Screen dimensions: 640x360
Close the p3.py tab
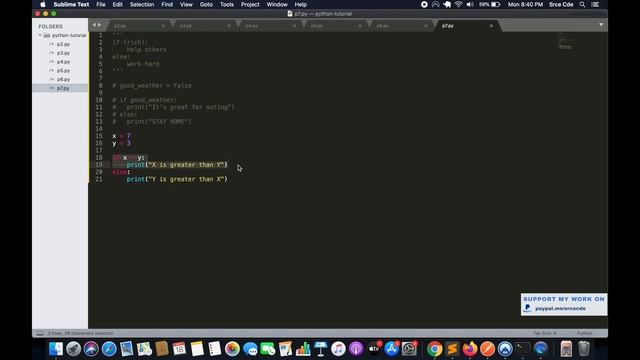pos(229,26)
